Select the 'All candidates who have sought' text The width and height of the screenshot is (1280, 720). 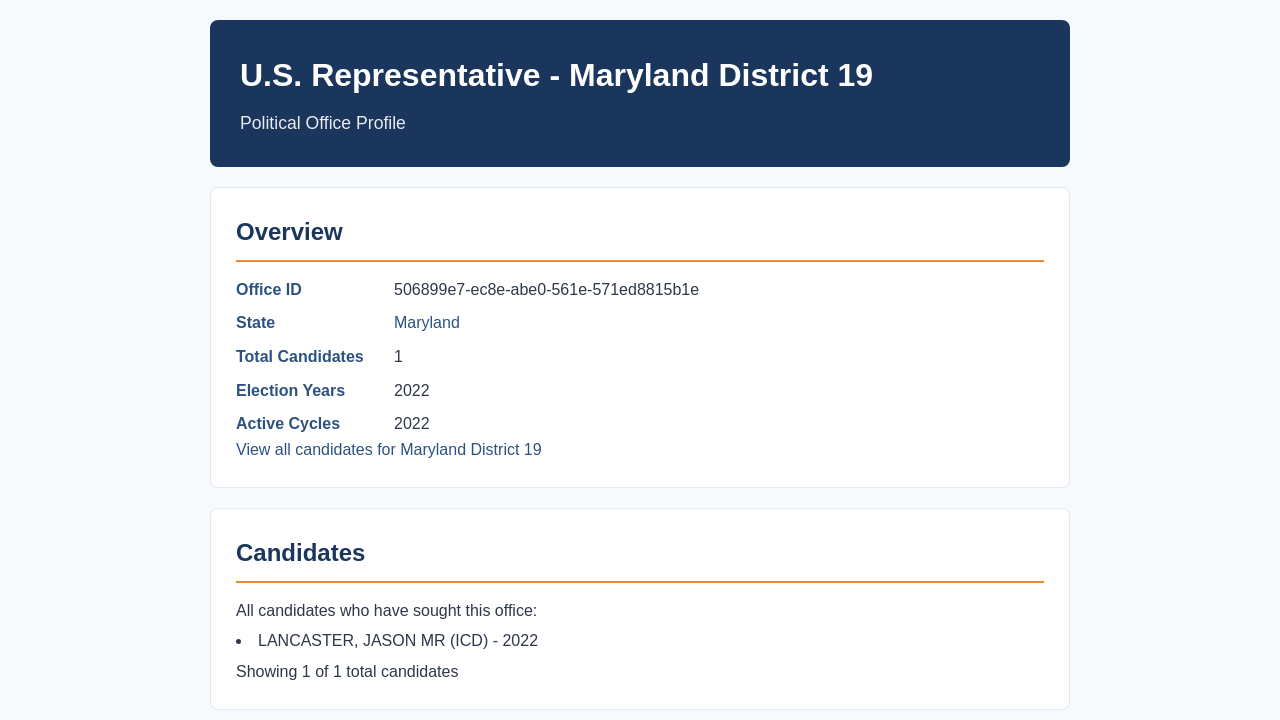pos(386,611)
